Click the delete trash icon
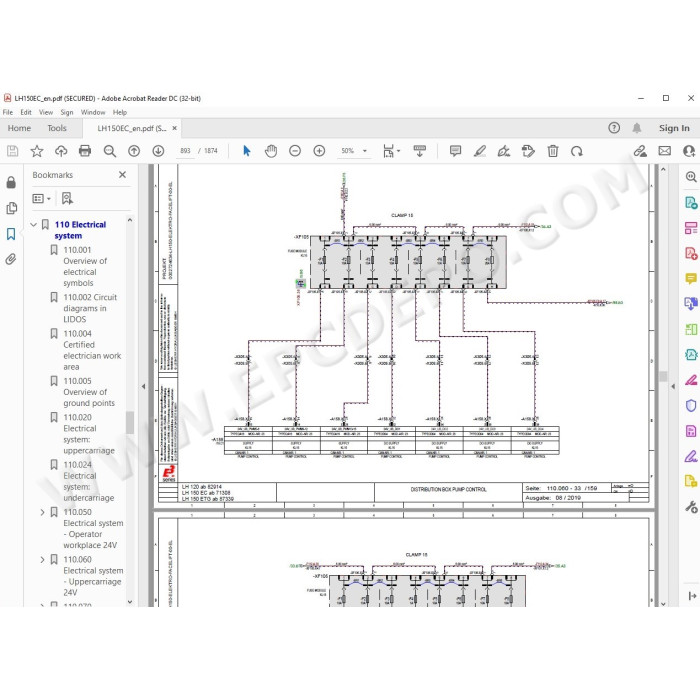This screenshot has width=700, height=700. click(x=553, y=151)
